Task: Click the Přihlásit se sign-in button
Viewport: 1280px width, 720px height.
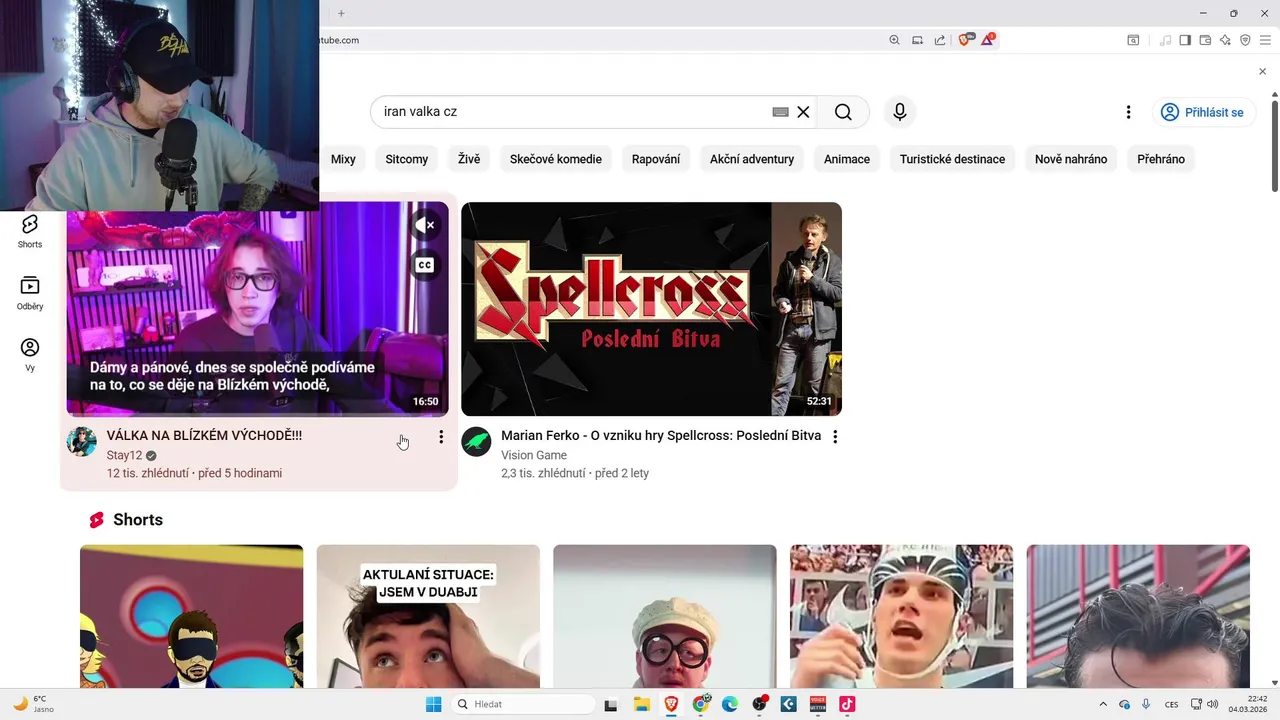Action: tap(1203, 112)
